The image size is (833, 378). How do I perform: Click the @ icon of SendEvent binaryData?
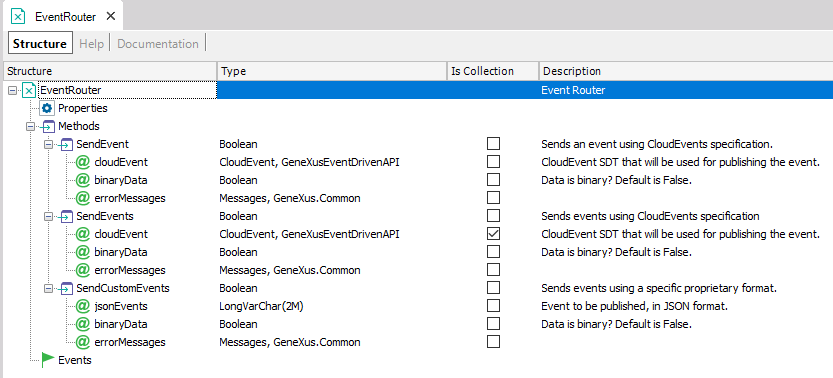(82, 180)
